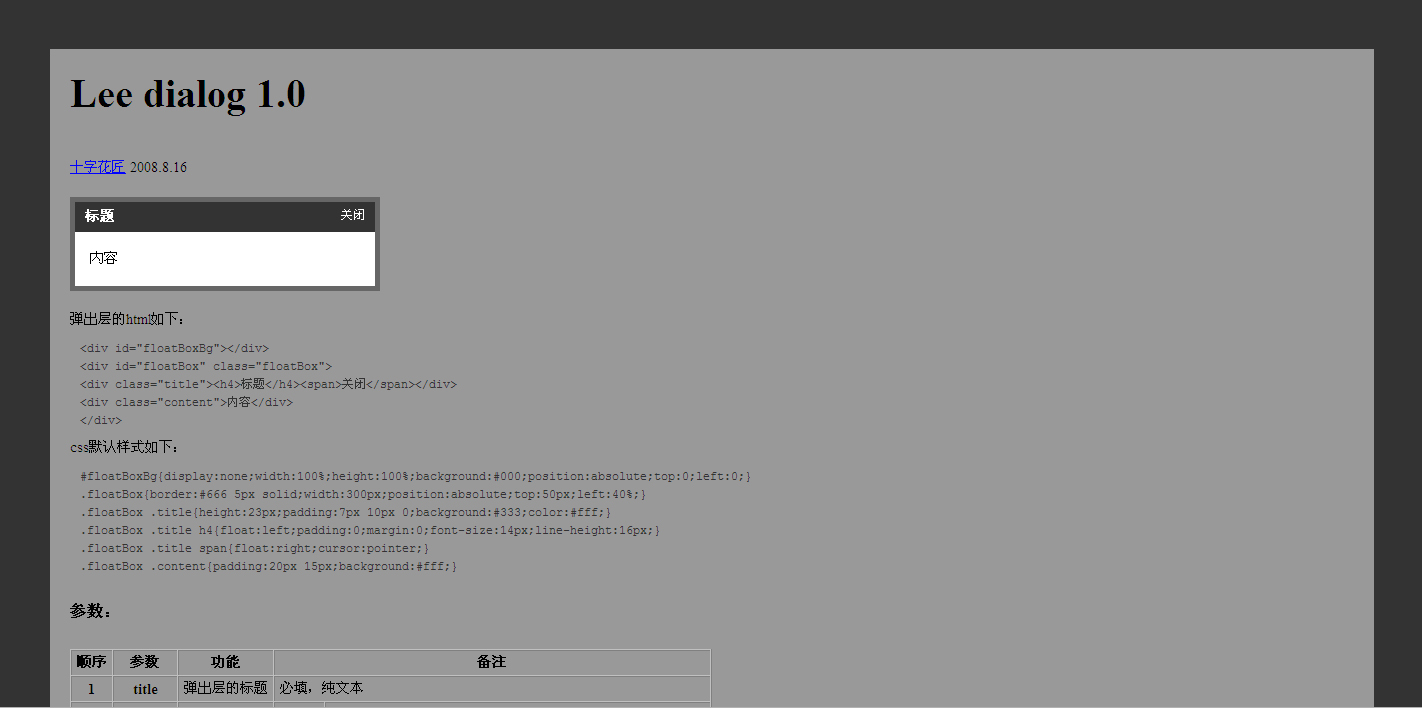Image resolution: width=1422 pixels, height=708 pixels.
Task: Click the .floatBox .title h4 CSS line
Action: [370, 531]
